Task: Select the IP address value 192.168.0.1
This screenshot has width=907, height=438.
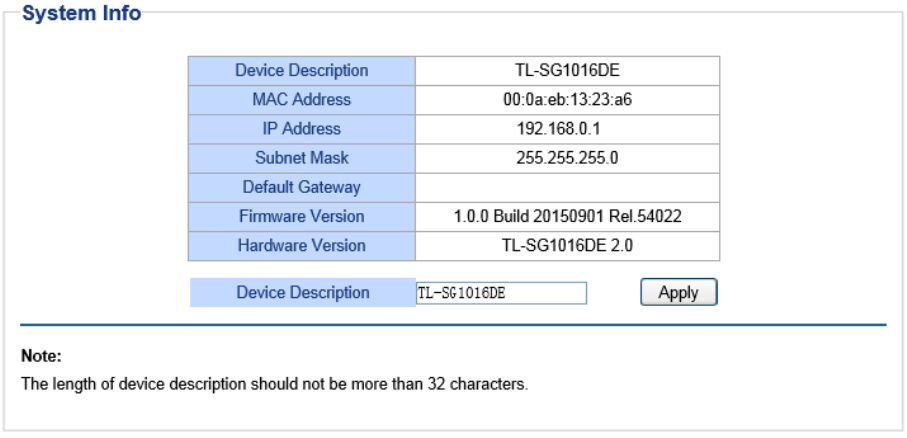Action: tap(567, 129)
